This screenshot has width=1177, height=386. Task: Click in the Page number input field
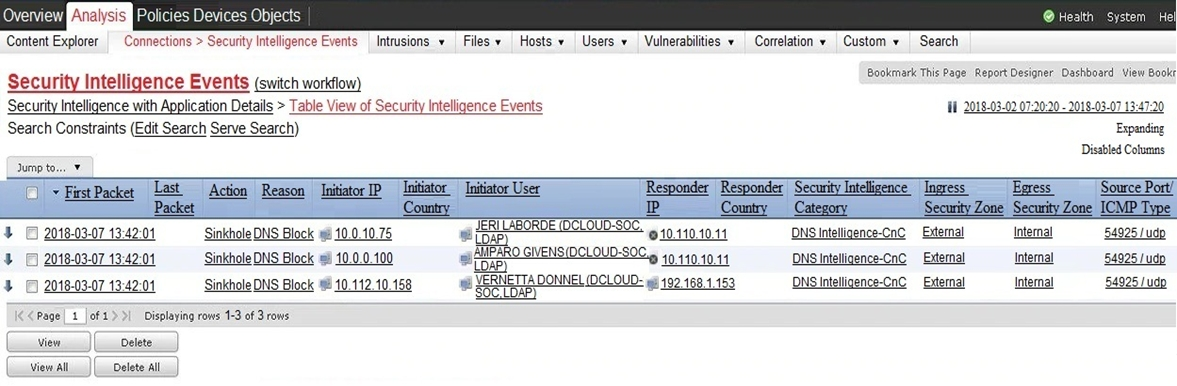coord(74,316)
